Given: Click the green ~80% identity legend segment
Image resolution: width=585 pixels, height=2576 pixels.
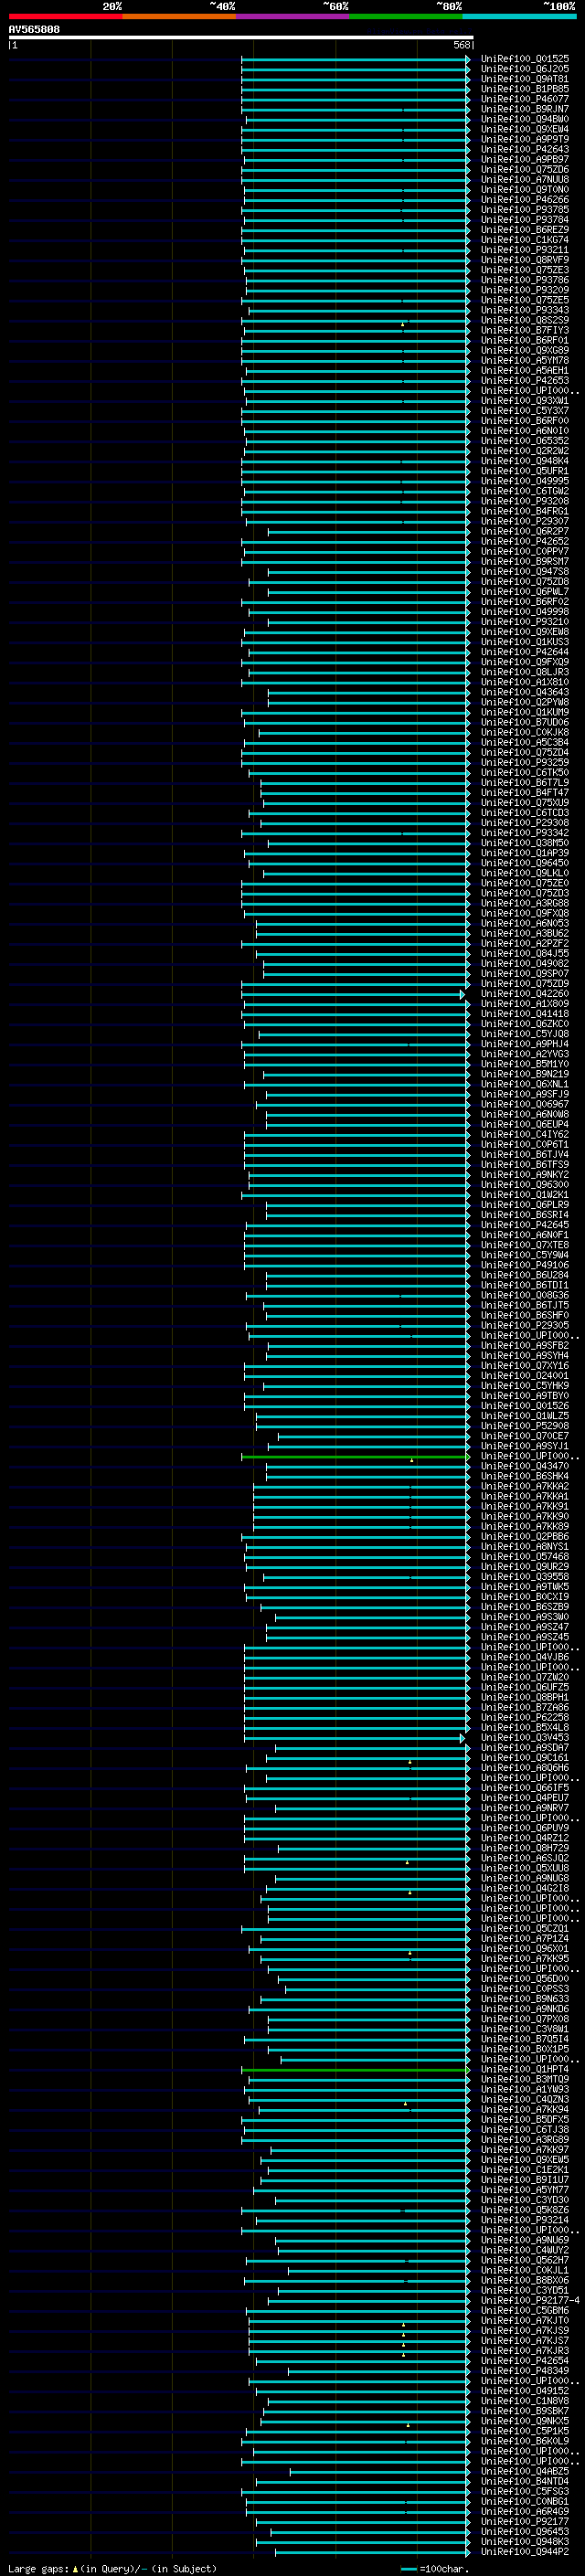Looking at the screenshot, I should coord(406,17).
